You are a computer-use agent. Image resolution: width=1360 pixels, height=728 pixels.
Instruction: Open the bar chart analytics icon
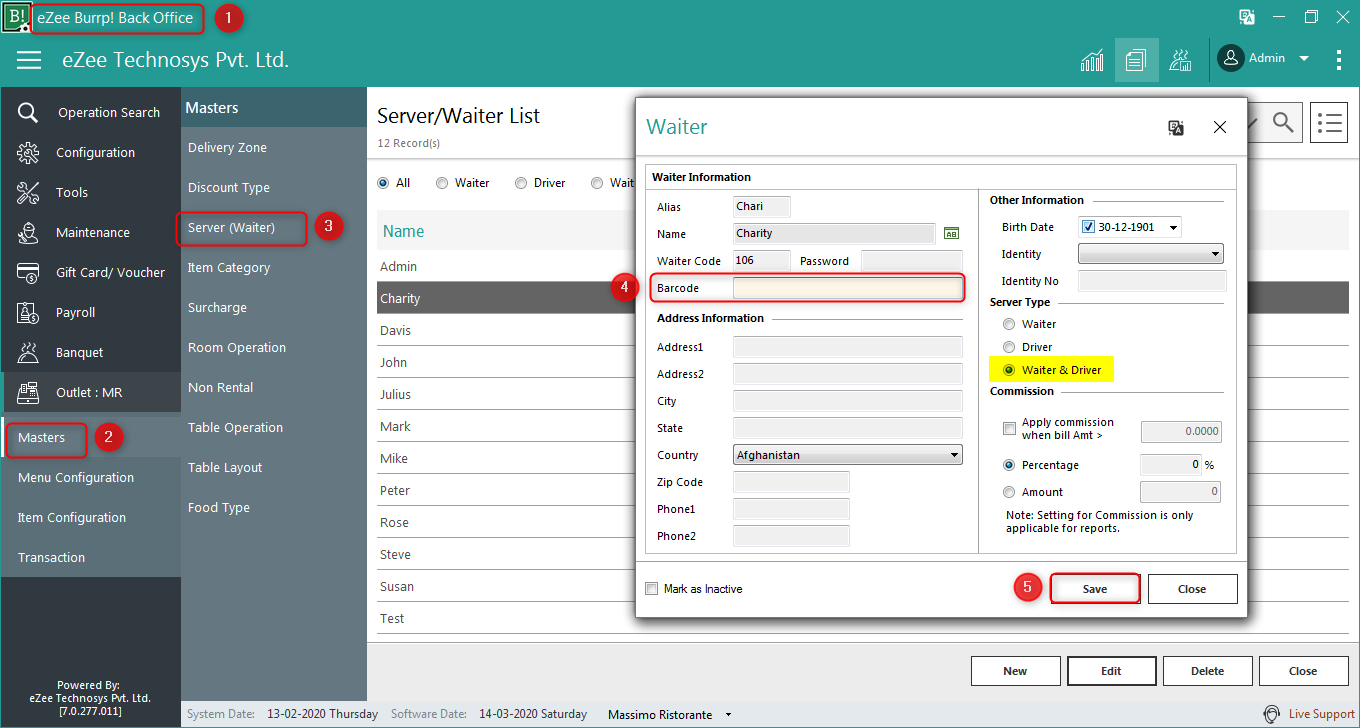(1093, 60)
